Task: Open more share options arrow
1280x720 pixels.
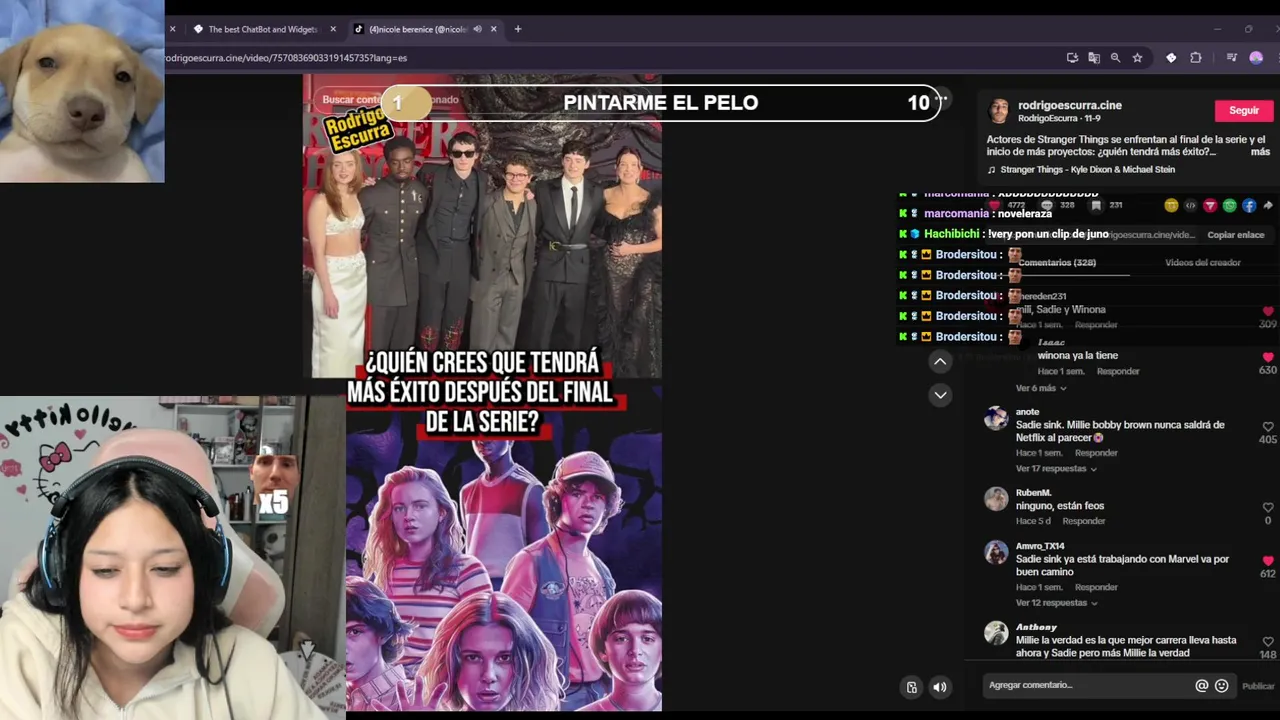Action: [x=1268, y=206]
